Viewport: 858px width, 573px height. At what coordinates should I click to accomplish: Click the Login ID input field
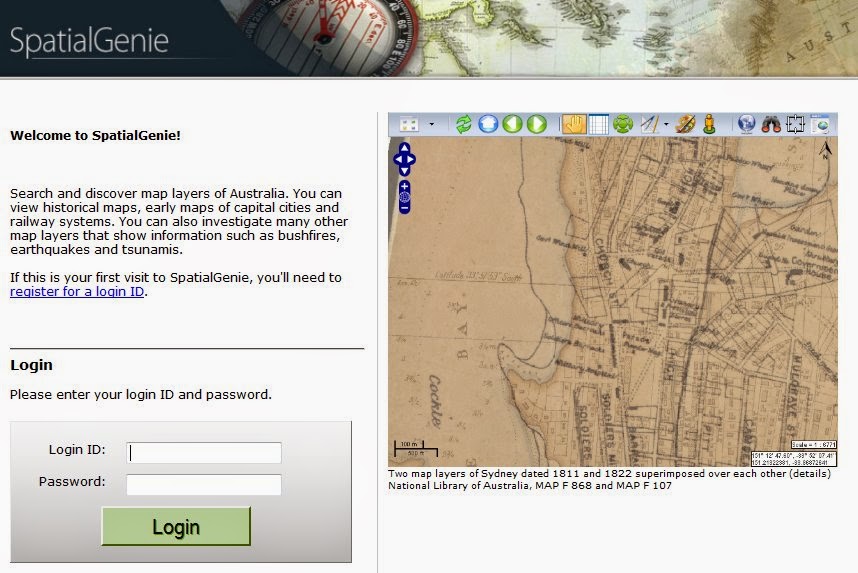point(204,453)
